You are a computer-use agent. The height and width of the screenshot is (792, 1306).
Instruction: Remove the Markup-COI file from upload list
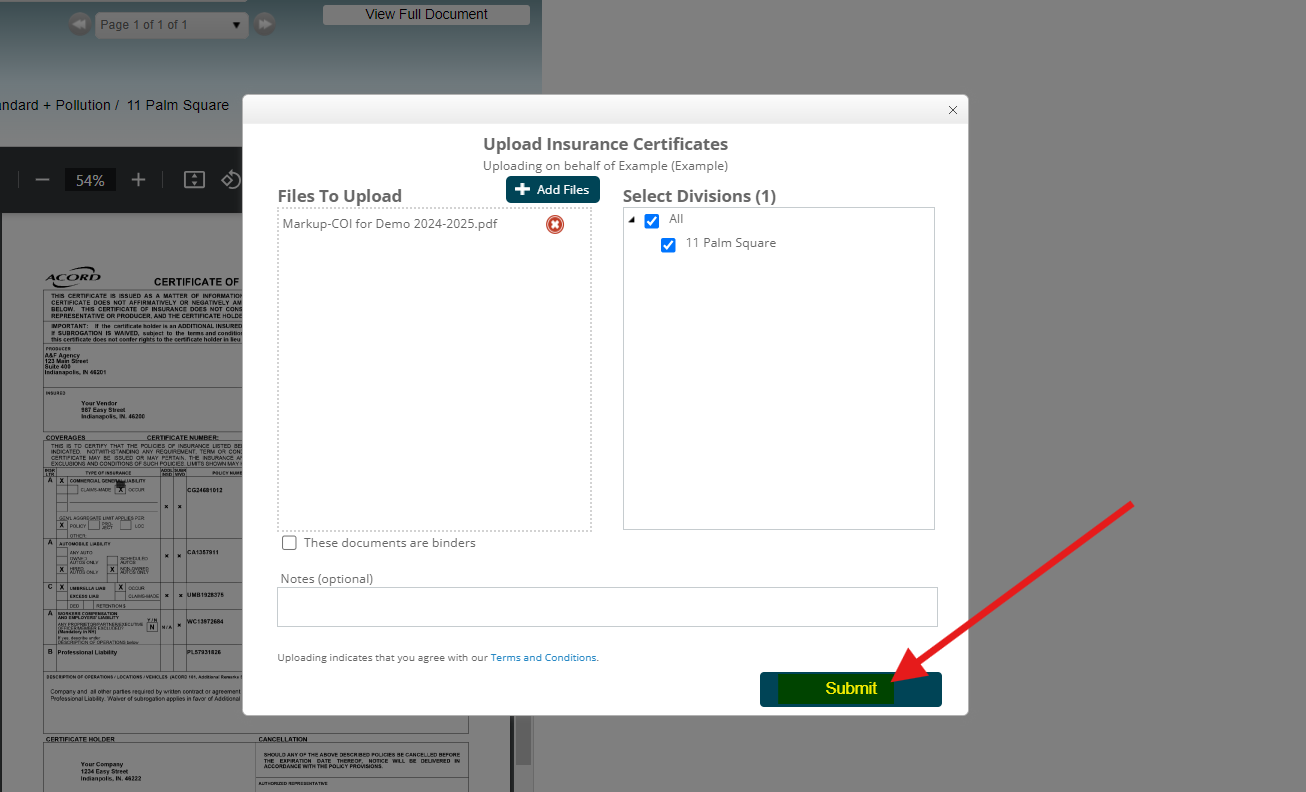[554, 224]
